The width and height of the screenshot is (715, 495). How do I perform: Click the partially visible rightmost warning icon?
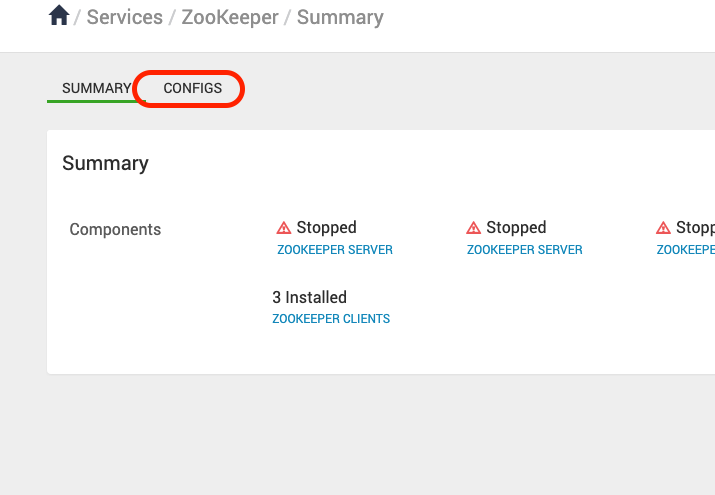(x=663, y=228)
